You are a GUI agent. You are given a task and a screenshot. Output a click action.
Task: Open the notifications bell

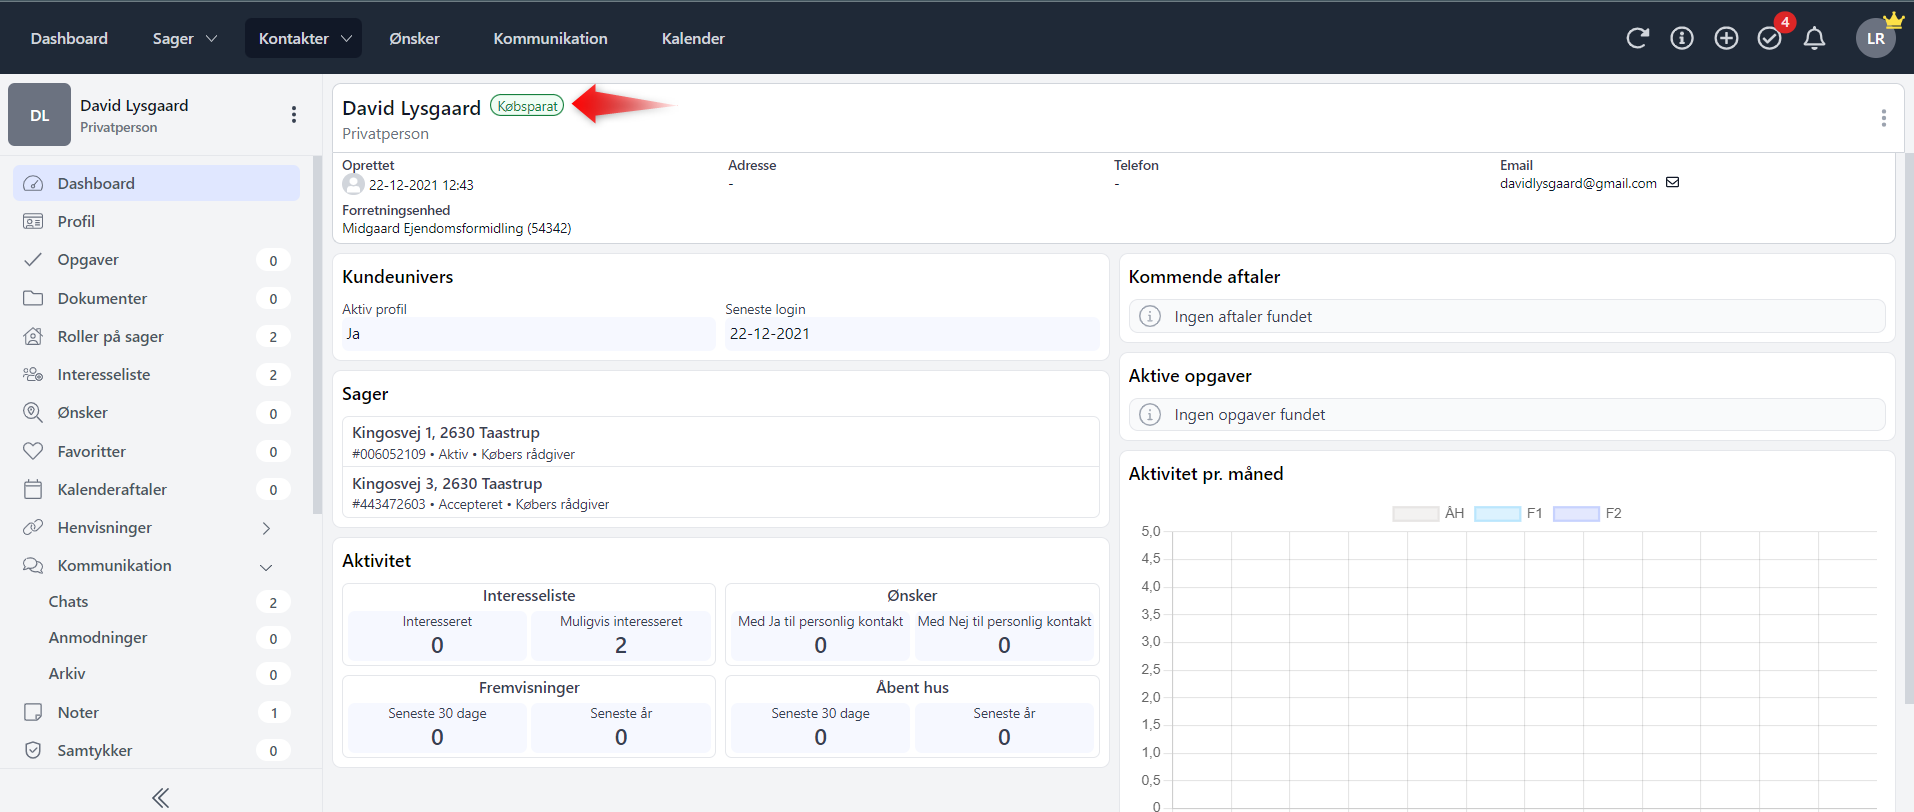[1814, 38]
